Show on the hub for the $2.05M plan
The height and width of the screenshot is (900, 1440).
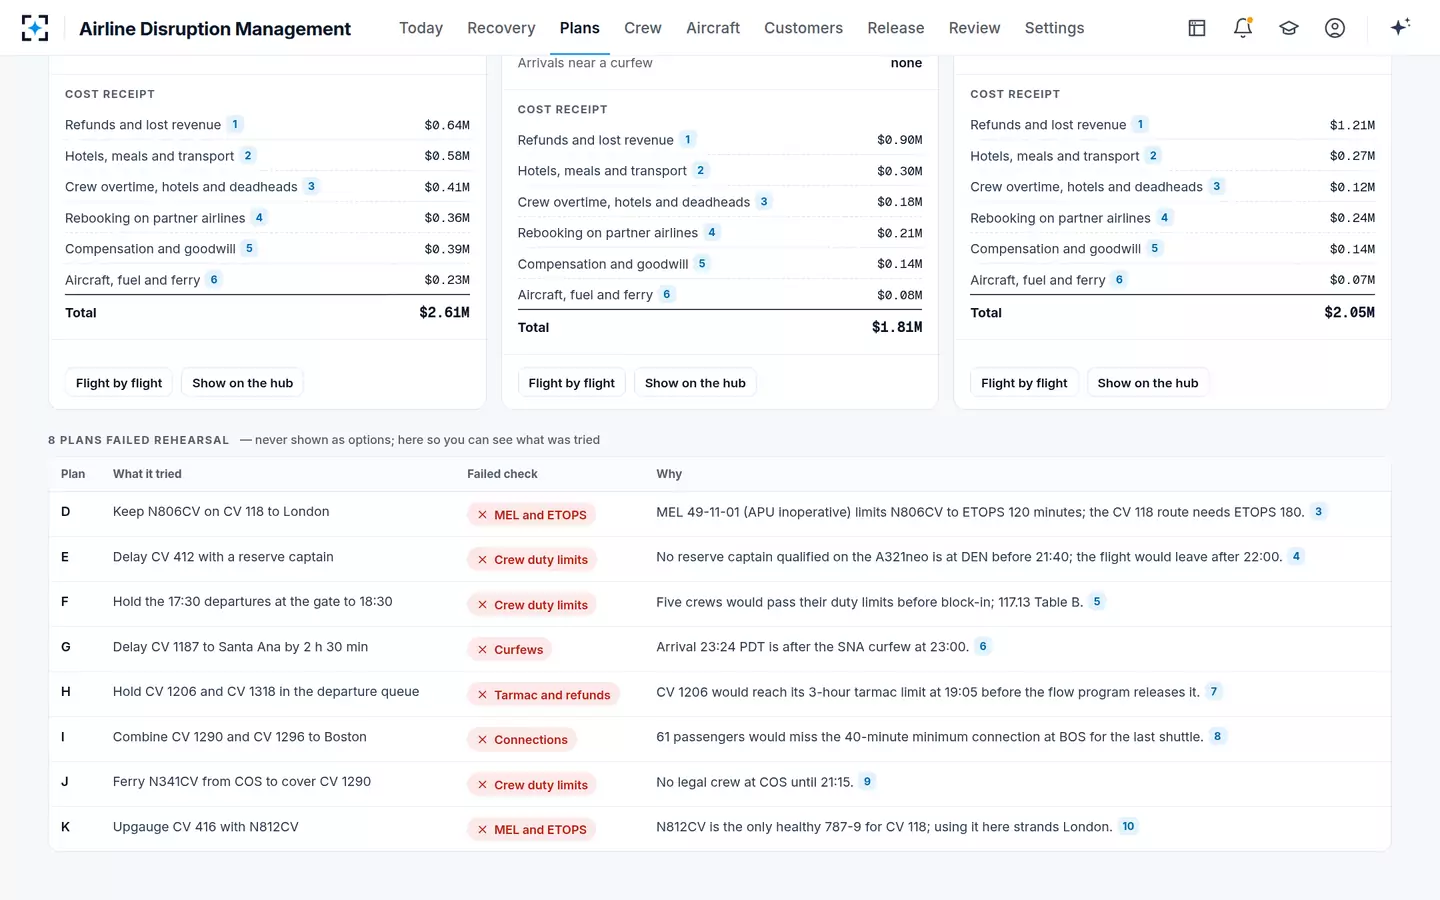tap(1148, 383)
